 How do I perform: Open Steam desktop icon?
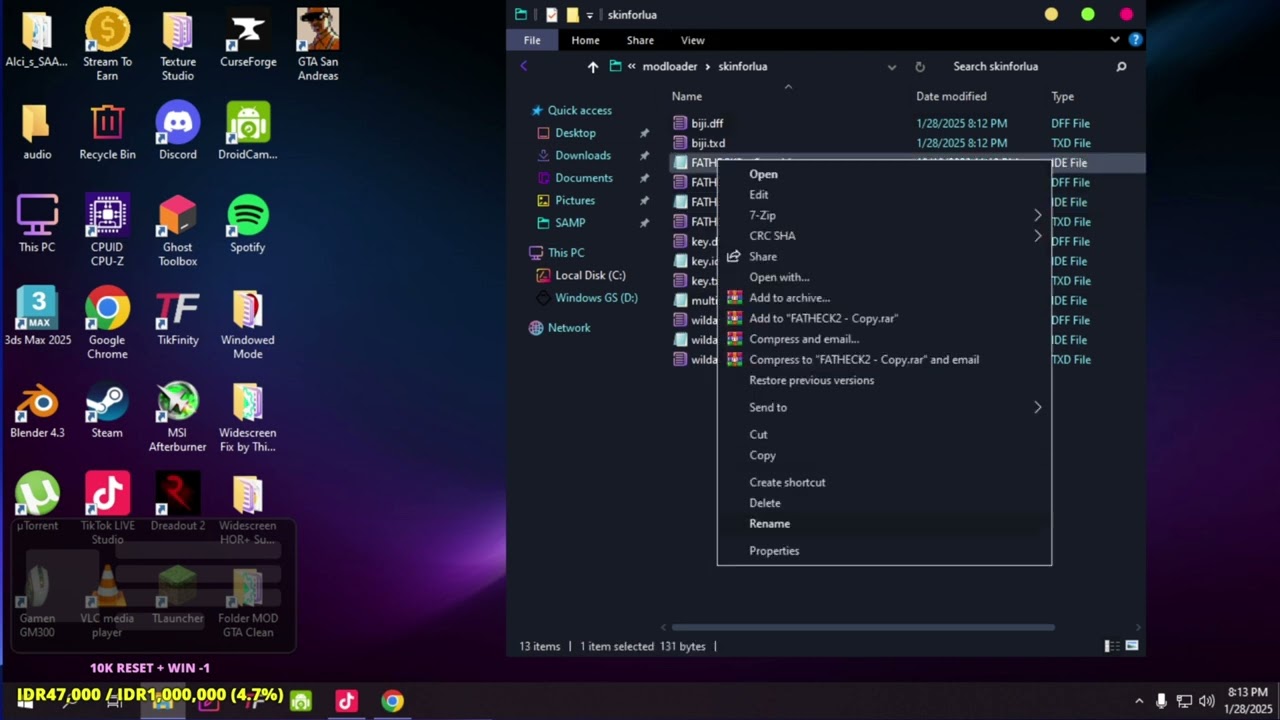pos(107,410)
